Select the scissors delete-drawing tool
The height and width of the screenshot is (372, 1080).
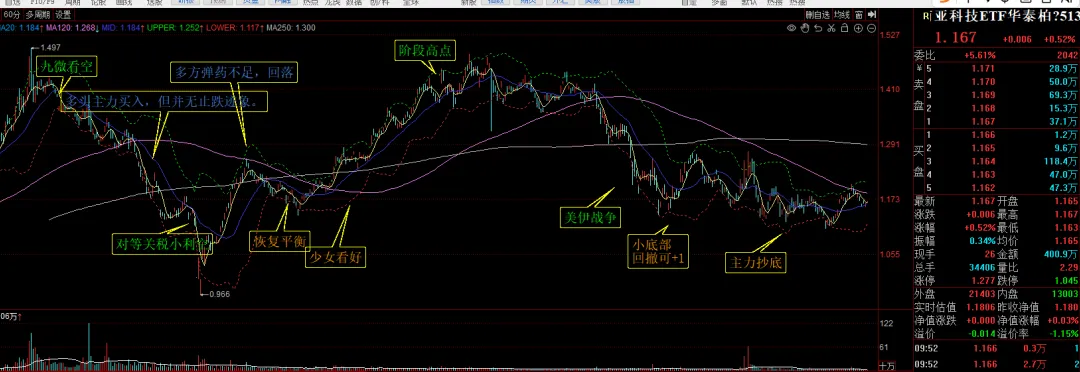831,28
